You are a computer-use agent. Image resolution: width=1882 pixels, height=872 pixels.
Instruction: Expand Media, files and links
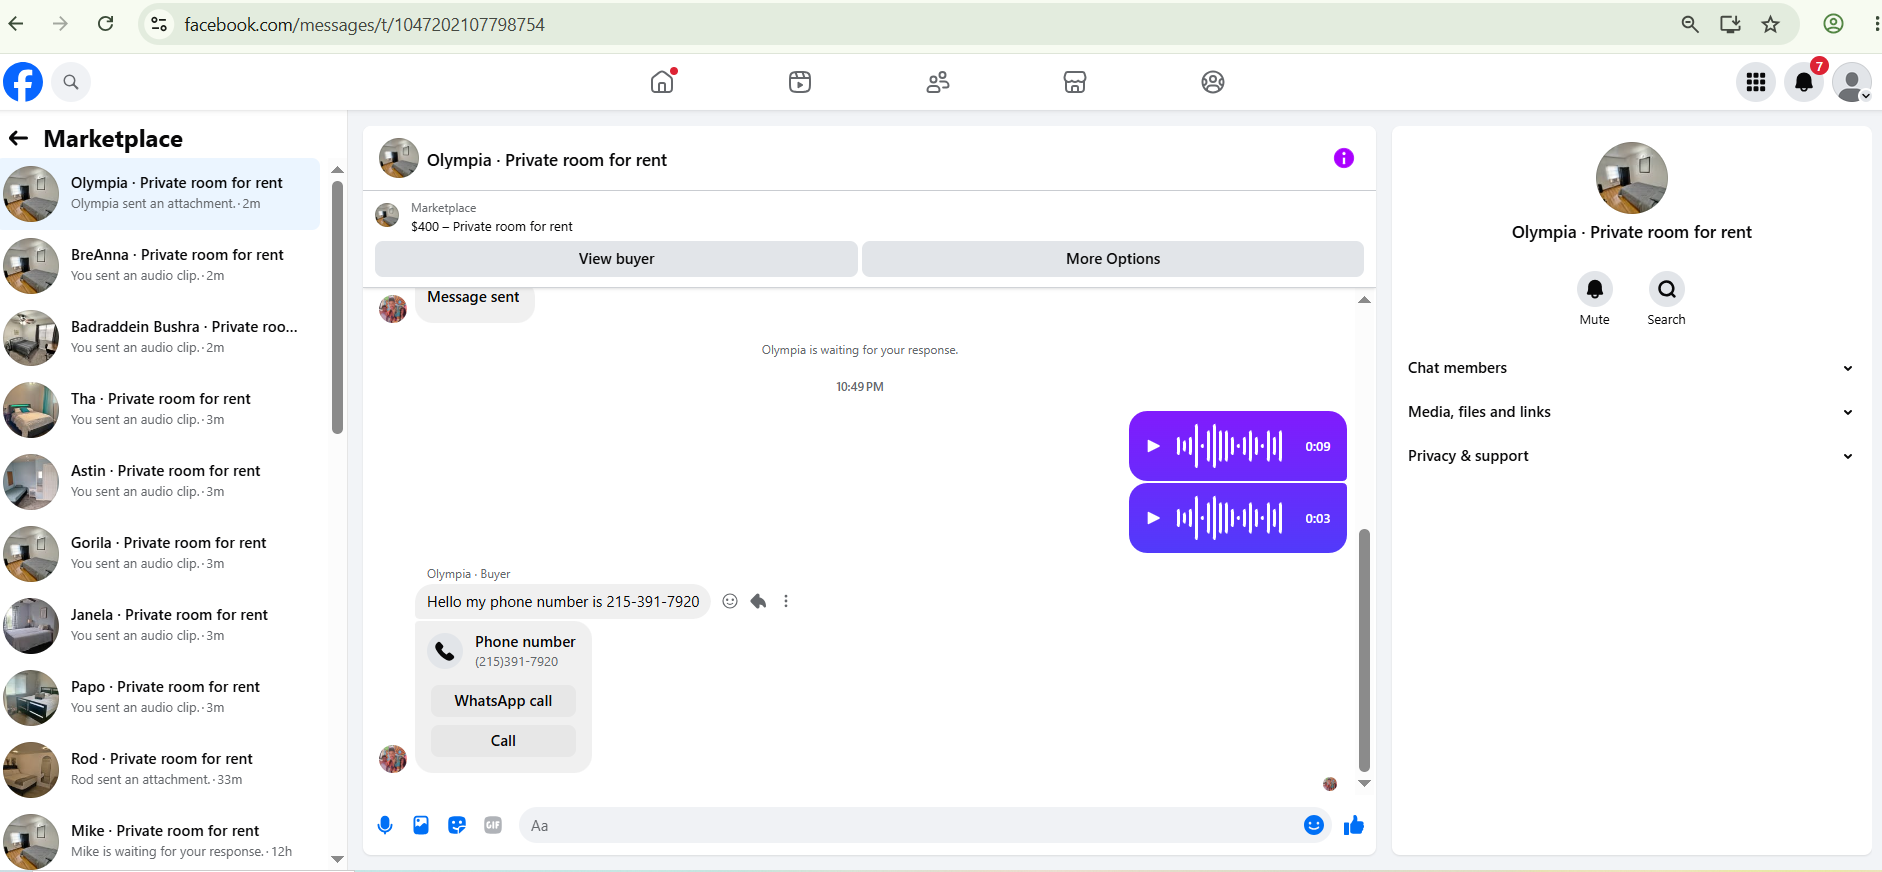[1630, 412]
